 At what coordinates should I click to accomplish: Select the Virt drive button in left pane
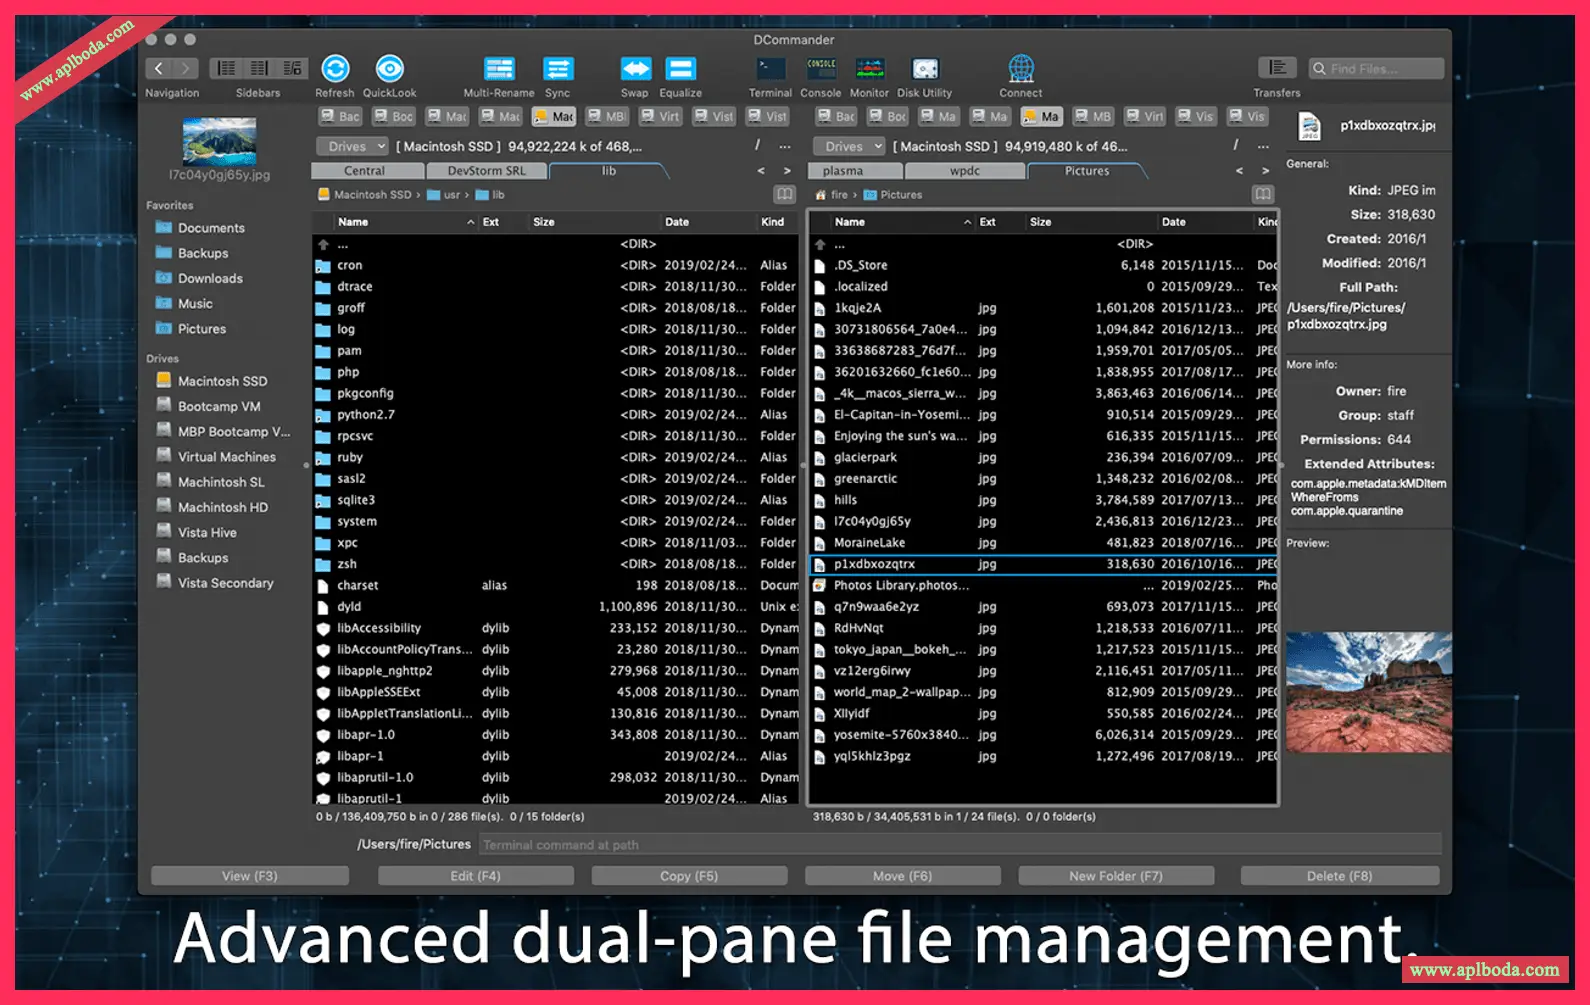pyautogui.click(x=660, y=117)
